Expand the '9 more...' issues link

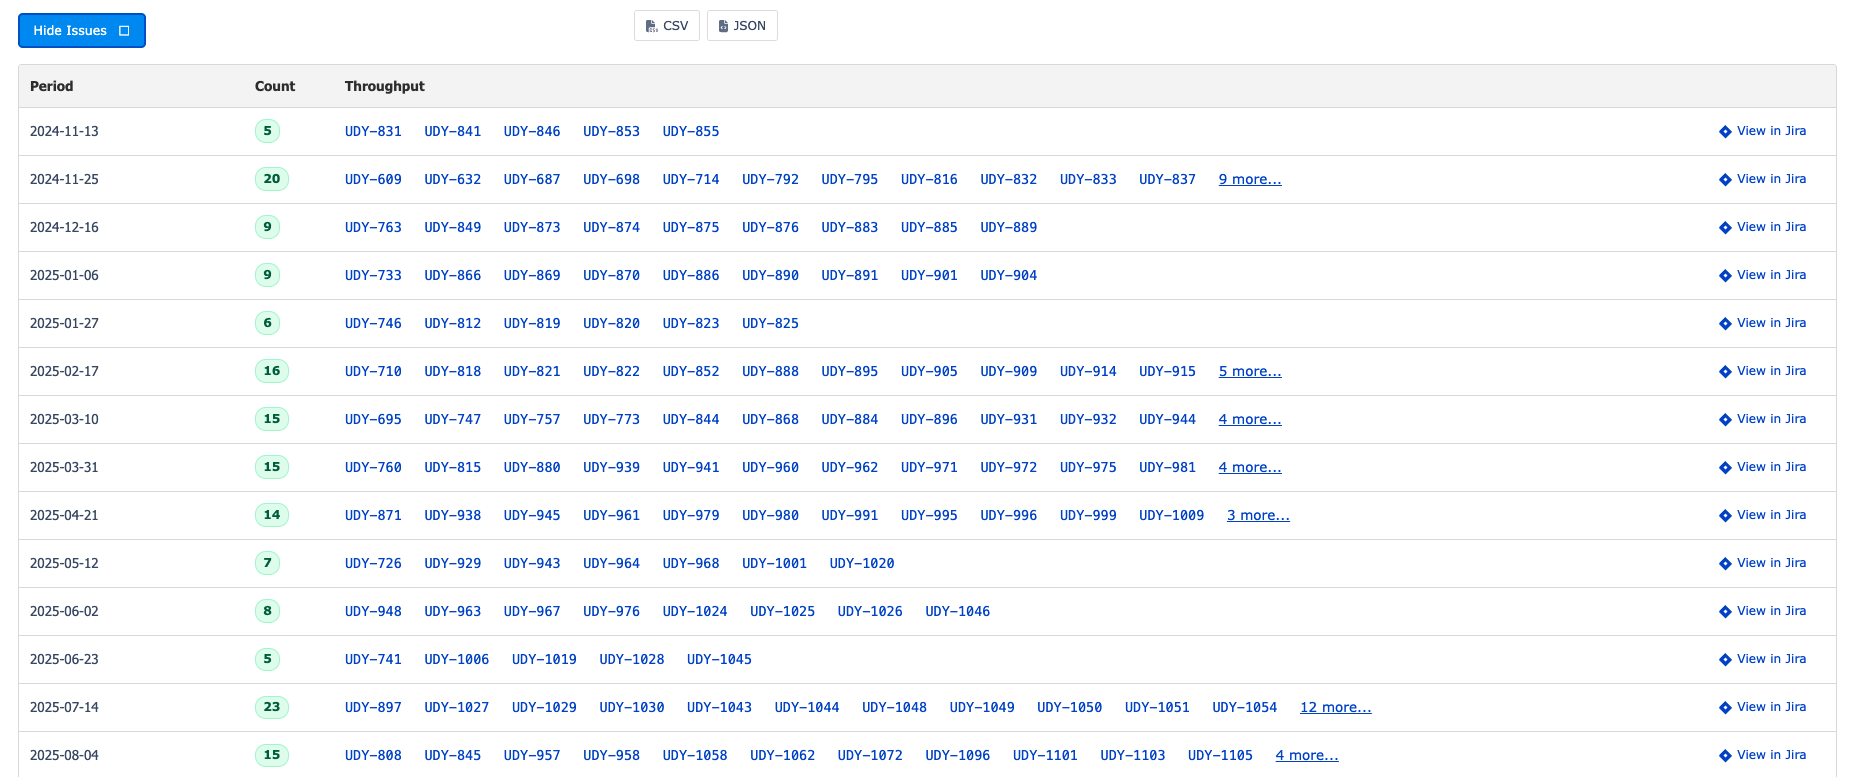point(1249,179)
